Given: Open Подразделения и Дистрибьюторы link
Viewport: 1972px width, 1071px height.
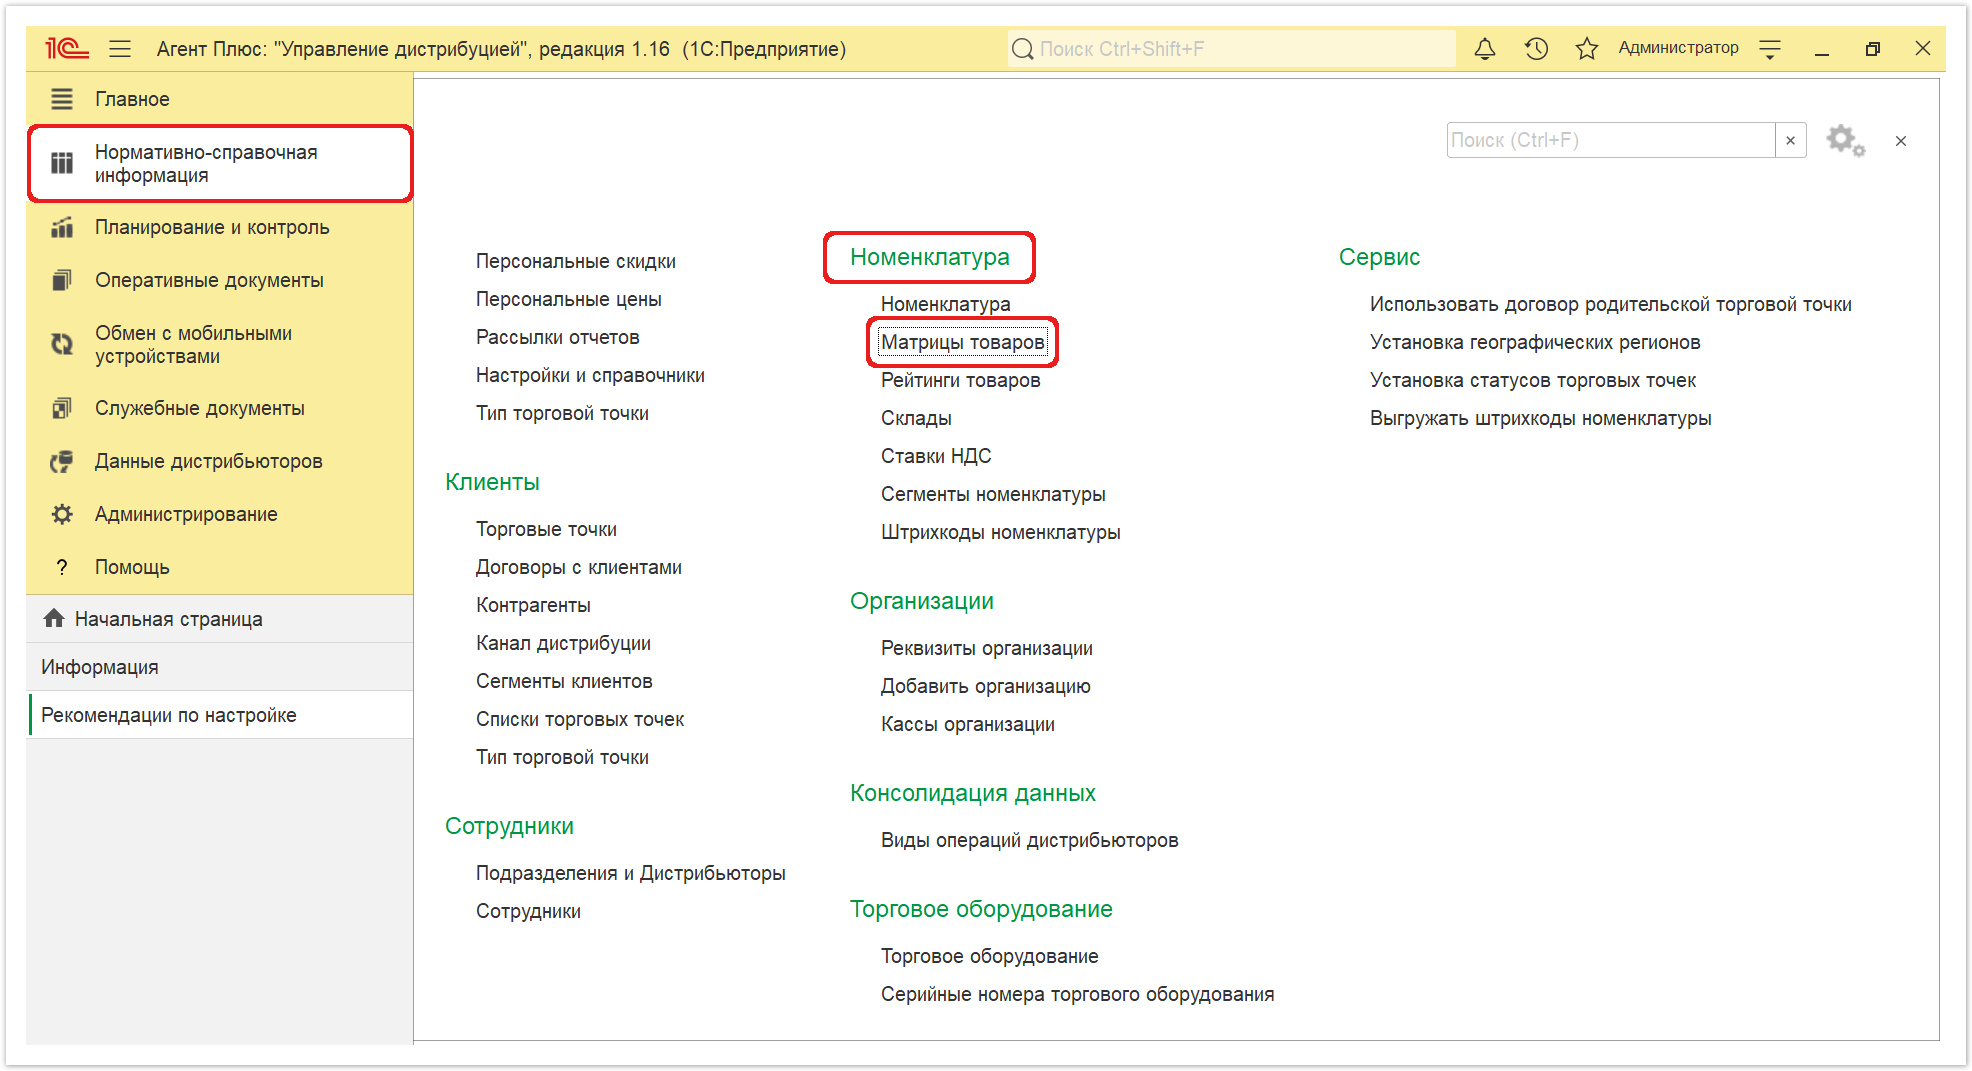Looking at the screenshot, I should tap(631, 873).
